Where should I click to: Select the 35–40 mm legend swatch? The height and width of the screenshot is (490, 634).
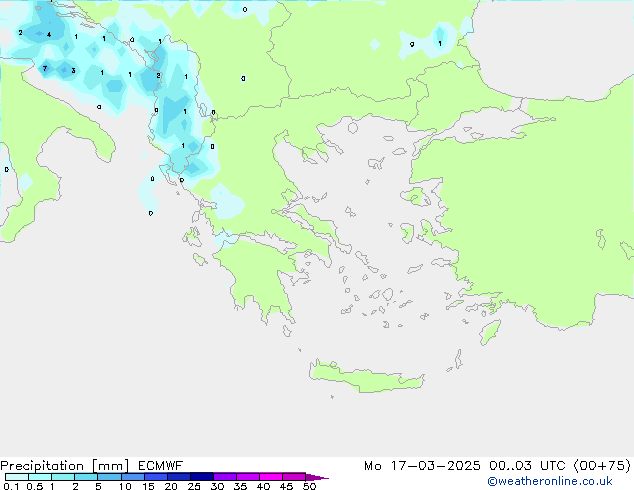(247, 477)
